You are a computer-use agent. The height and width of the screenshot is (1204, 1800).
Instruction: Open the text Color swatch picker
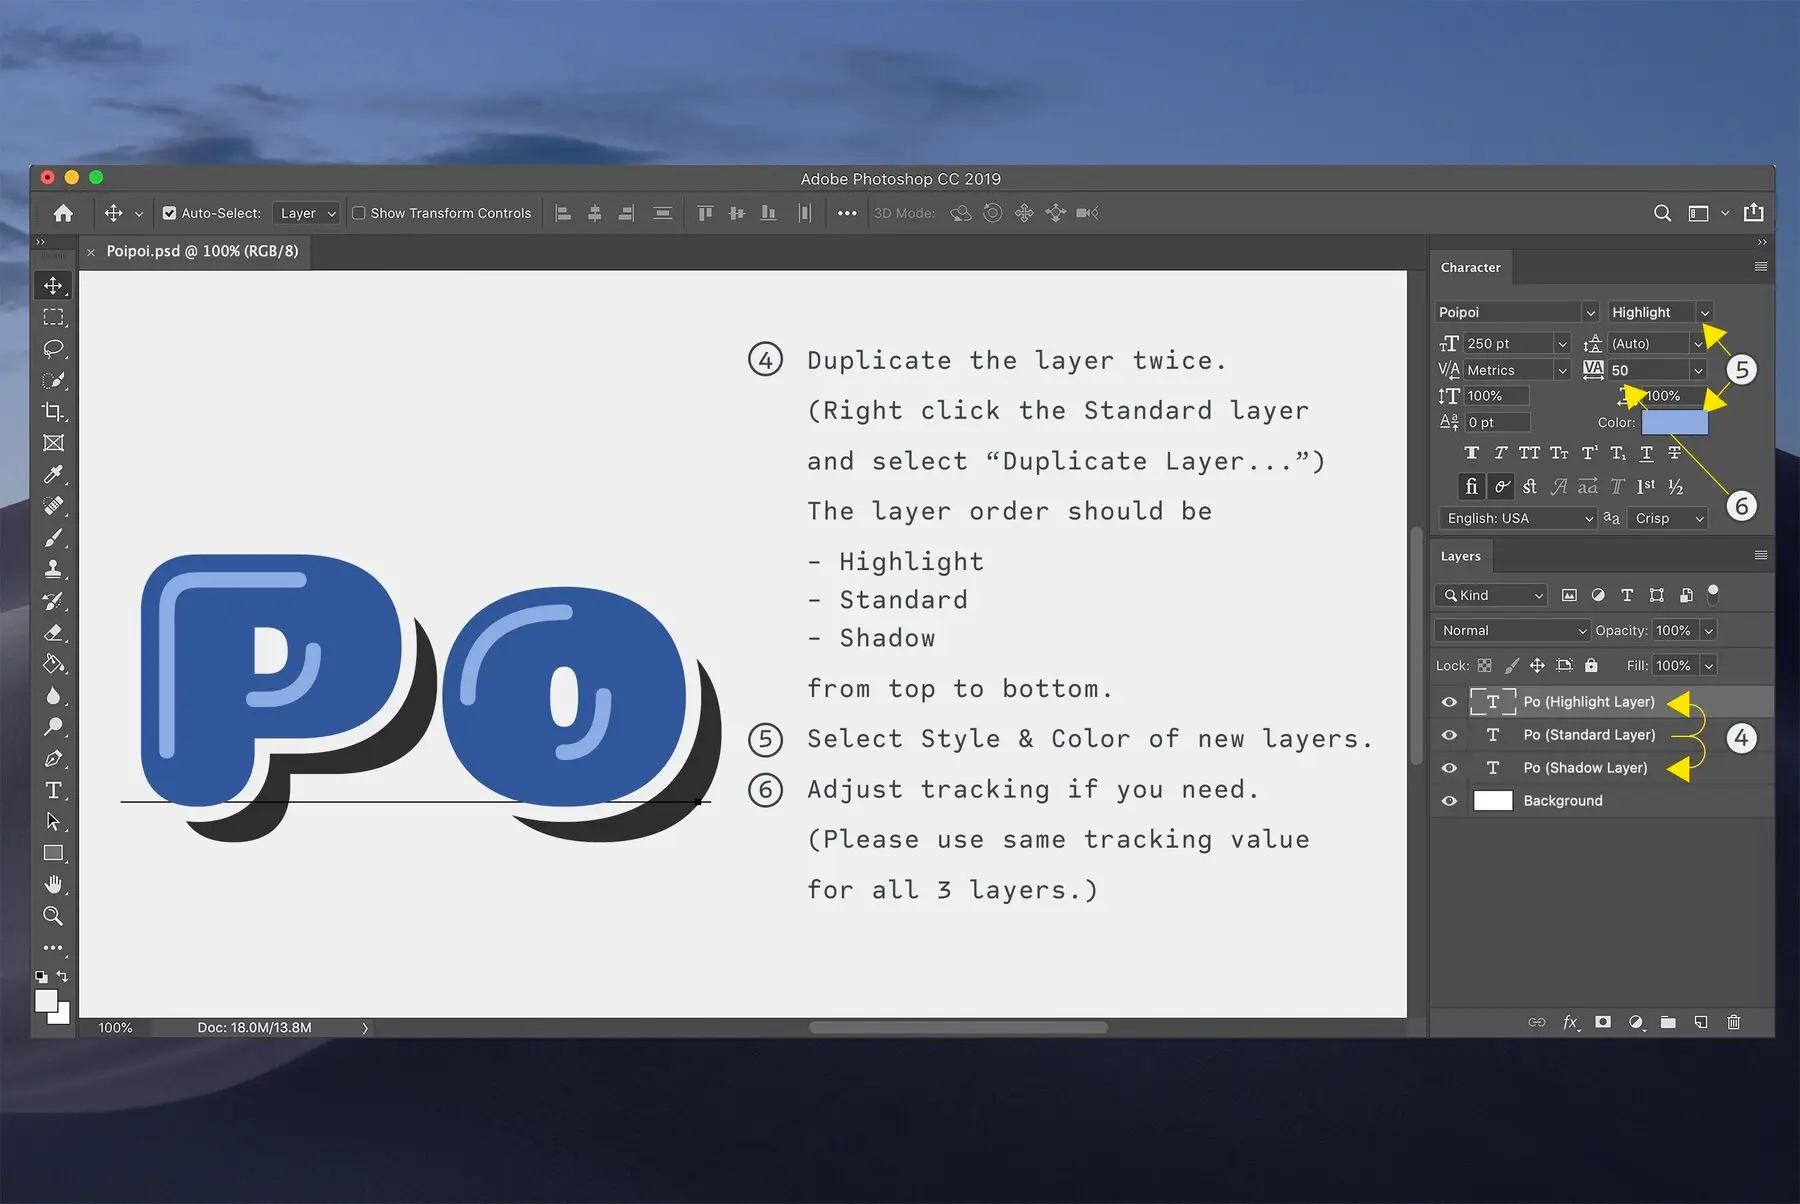(1674, 422)
